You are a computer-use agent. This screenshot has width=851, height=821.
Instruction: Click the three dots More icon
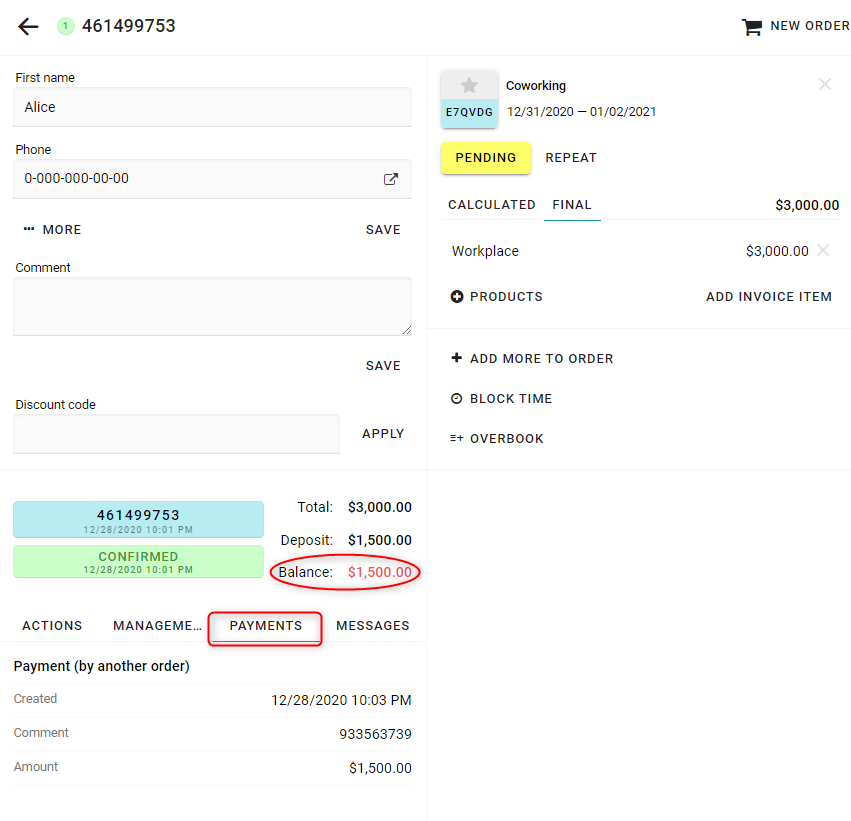pos(29,229)
